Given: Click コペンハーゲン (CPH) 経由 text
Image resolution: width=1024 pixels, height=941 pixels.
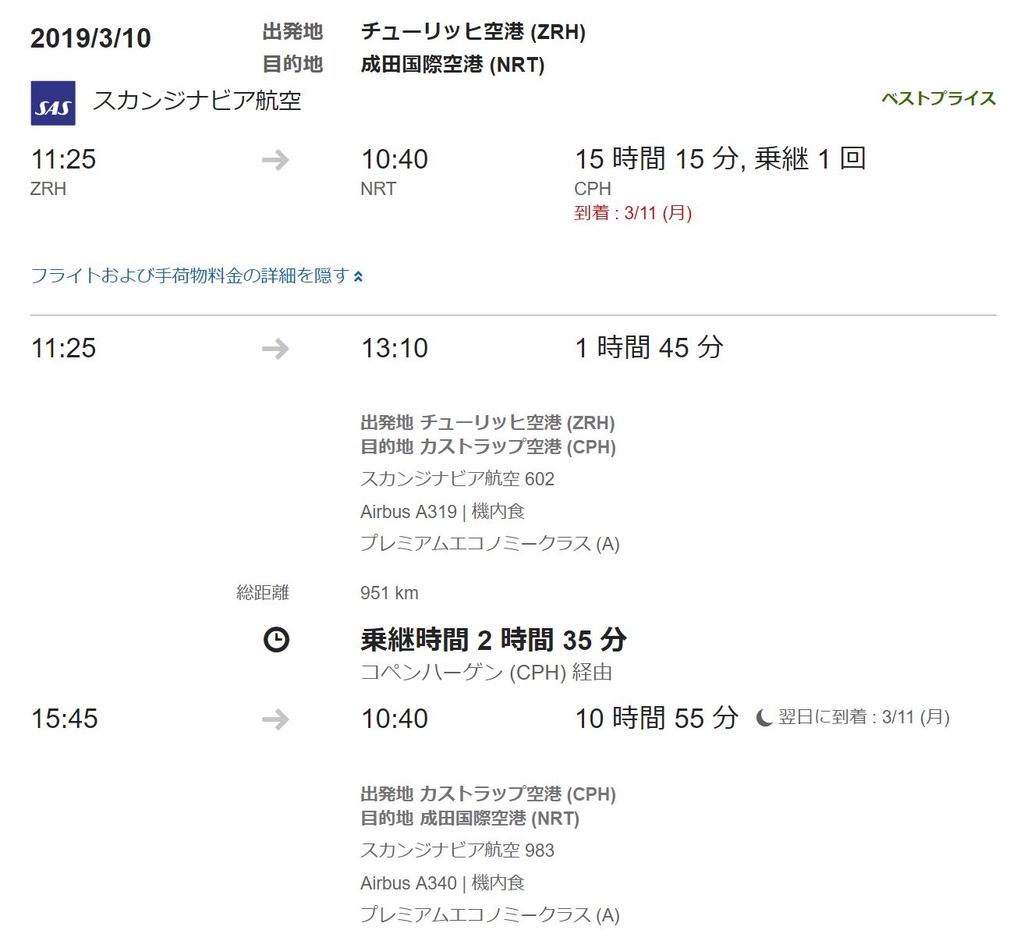Looking at the screenshot, I should tap(487, 672).
